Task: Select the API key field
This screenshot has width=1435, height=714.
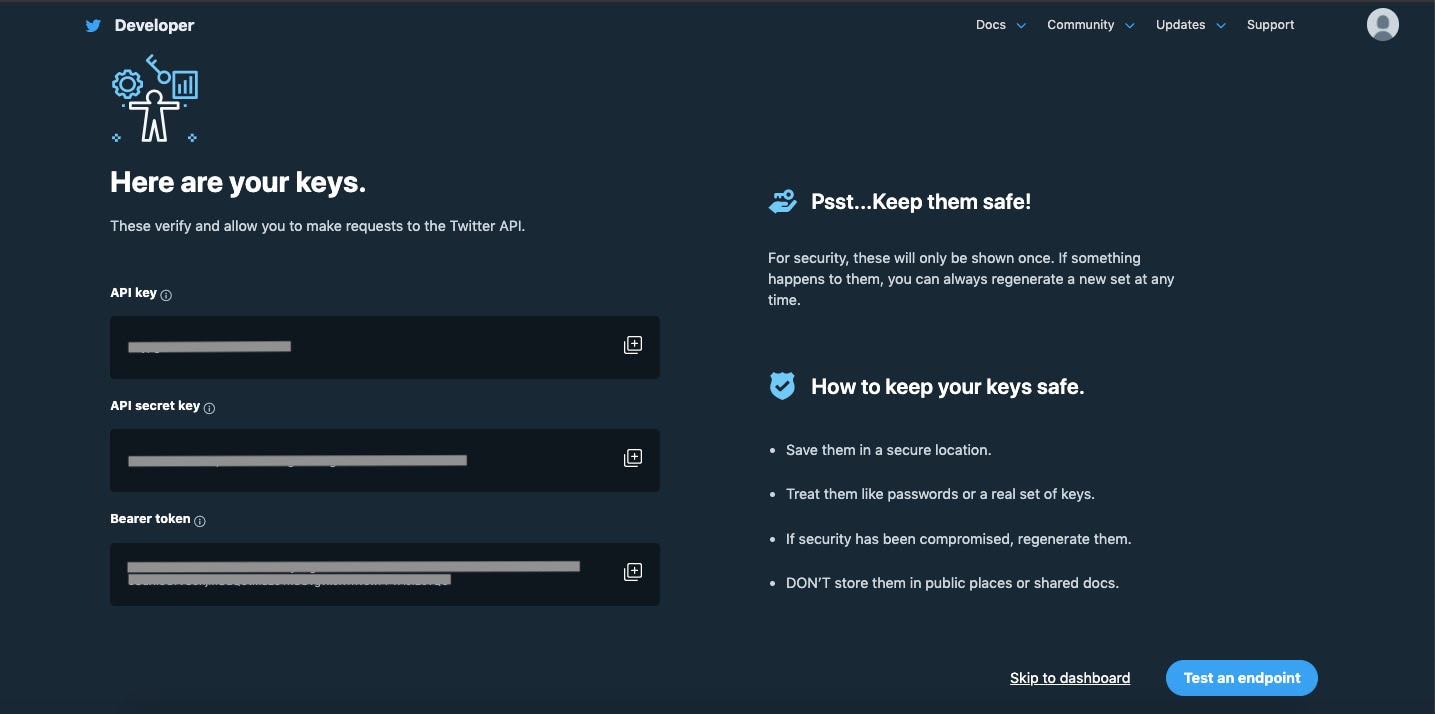Action: pyautogui.click(x=360, y=347)
